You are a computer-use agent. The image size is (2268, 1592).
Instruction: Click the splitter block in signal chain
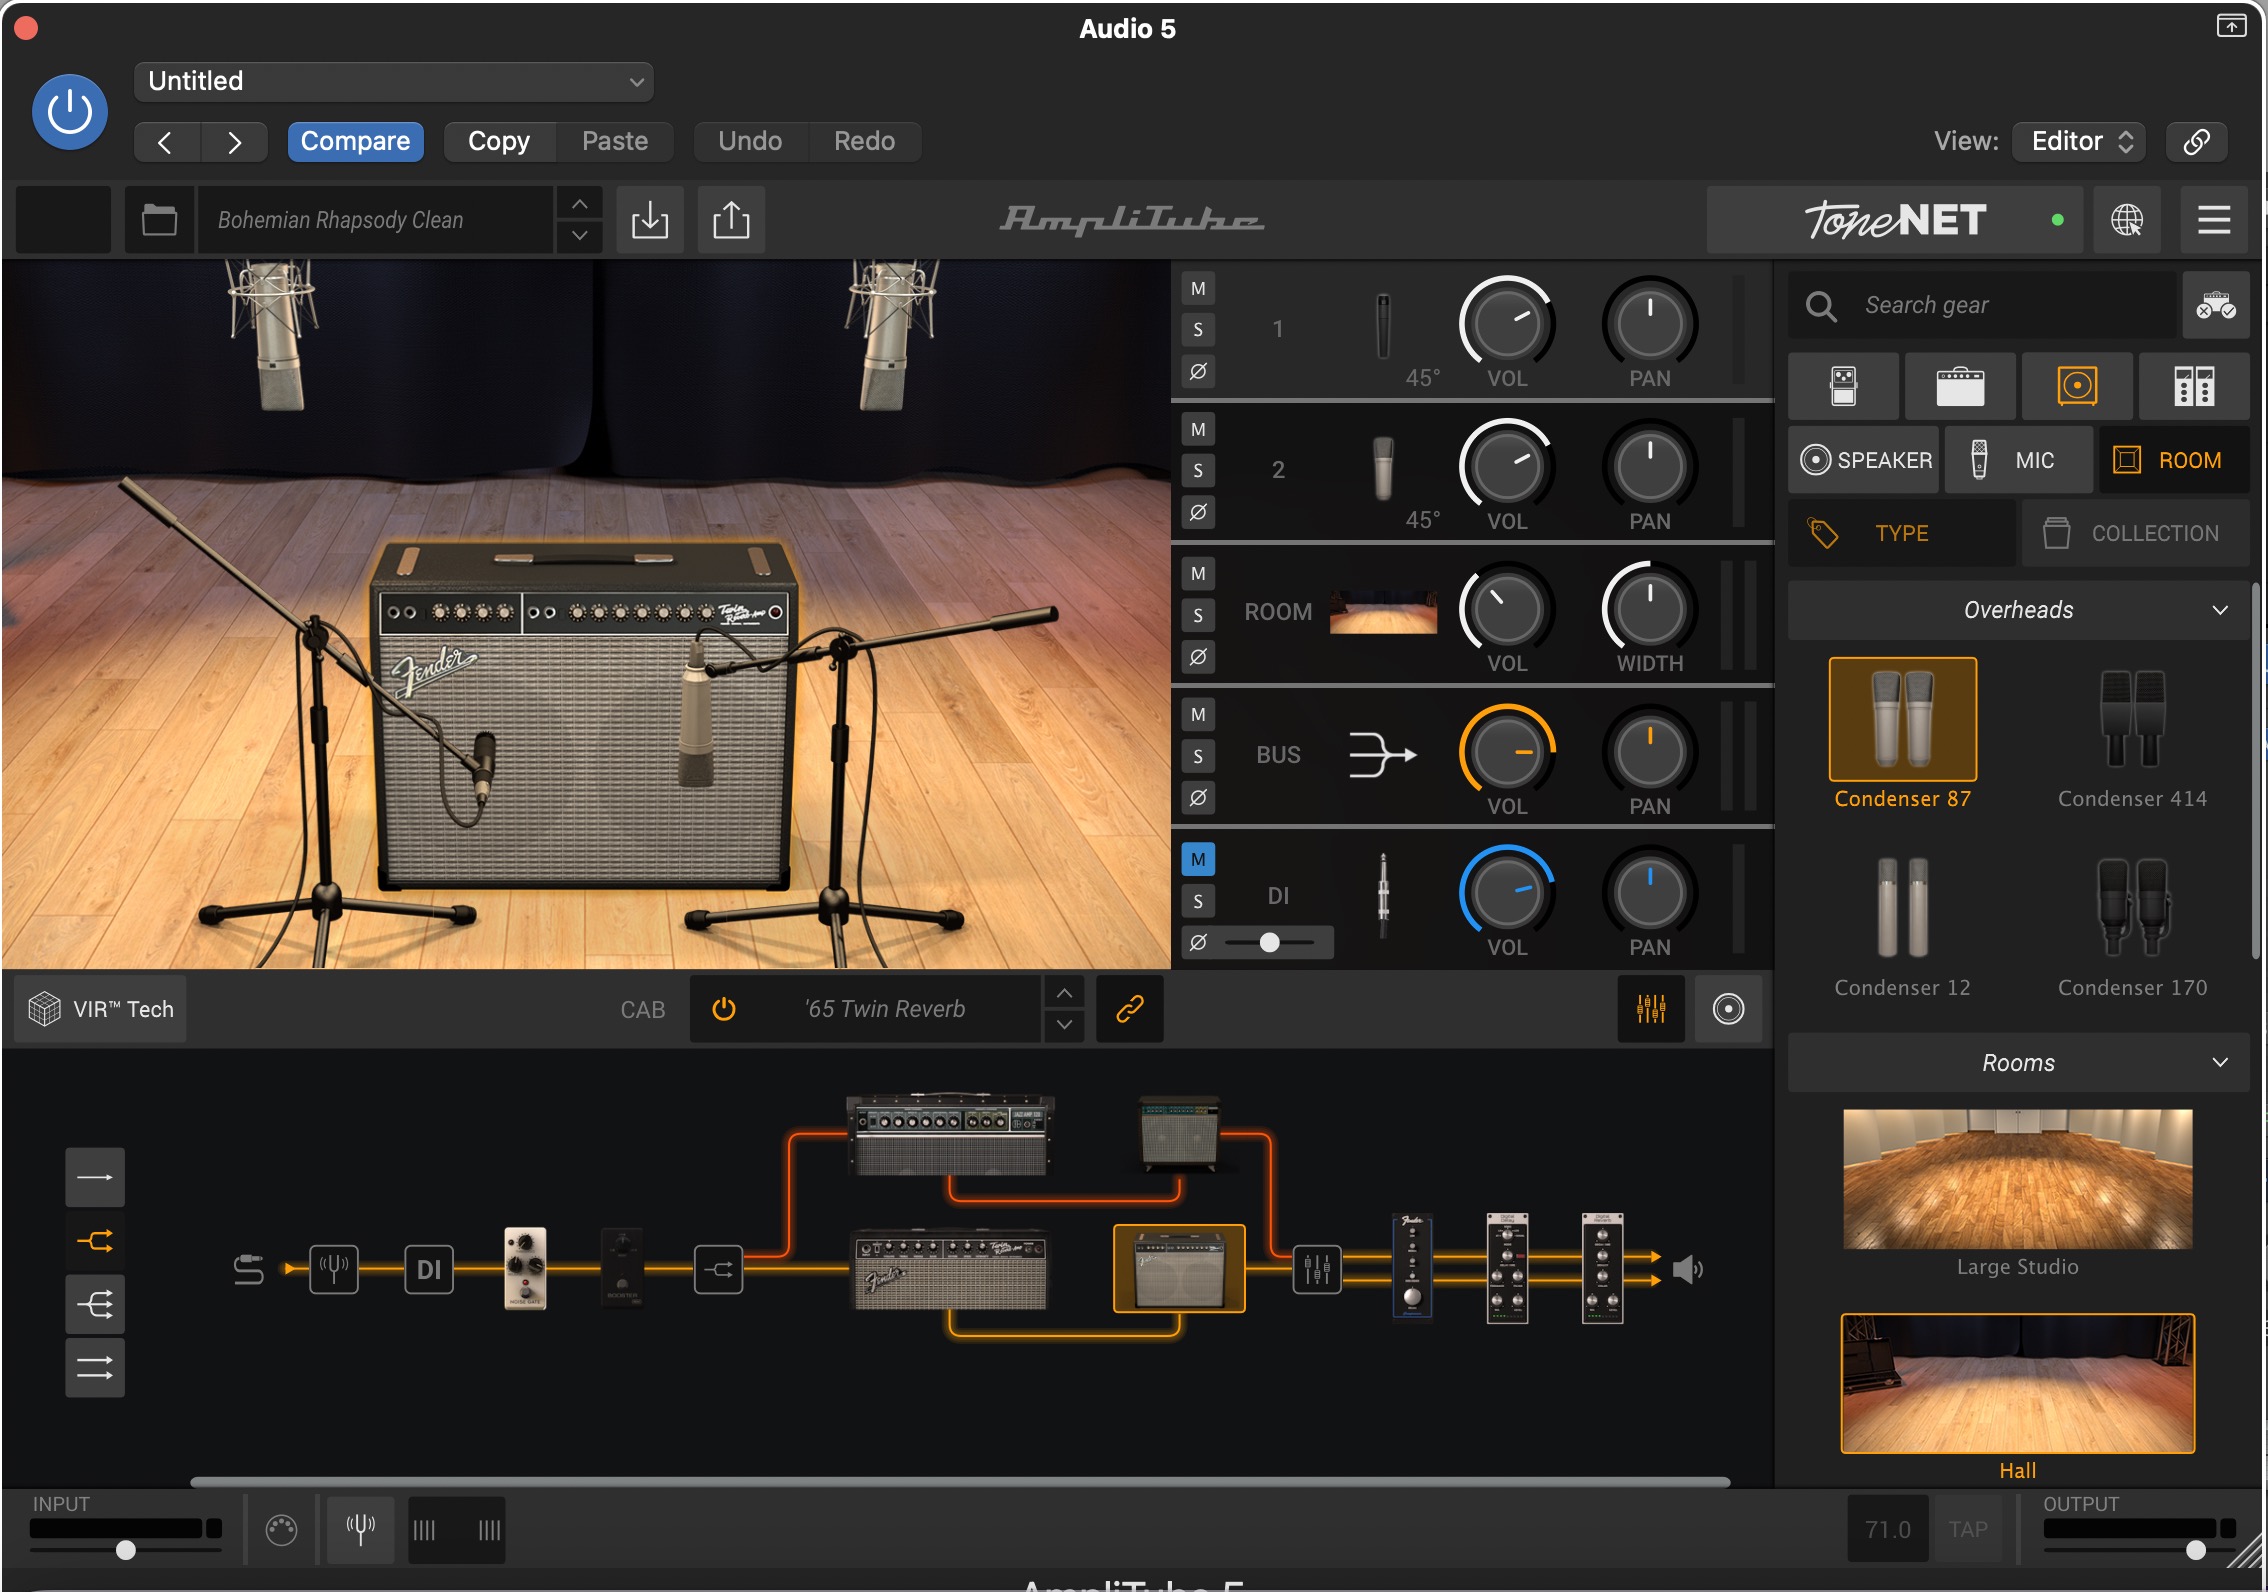(x=718, y=1269)
